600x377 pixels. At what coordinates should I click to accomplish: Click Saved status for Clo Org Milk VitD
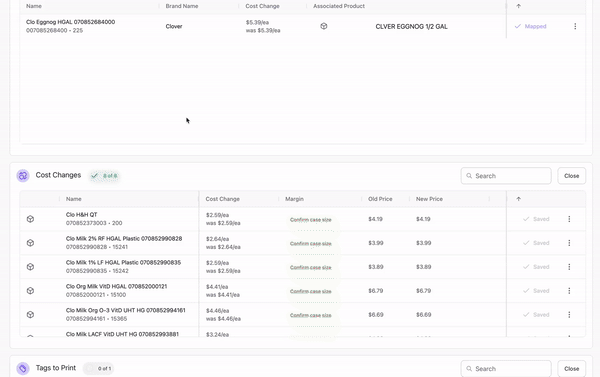pos(536,291)
